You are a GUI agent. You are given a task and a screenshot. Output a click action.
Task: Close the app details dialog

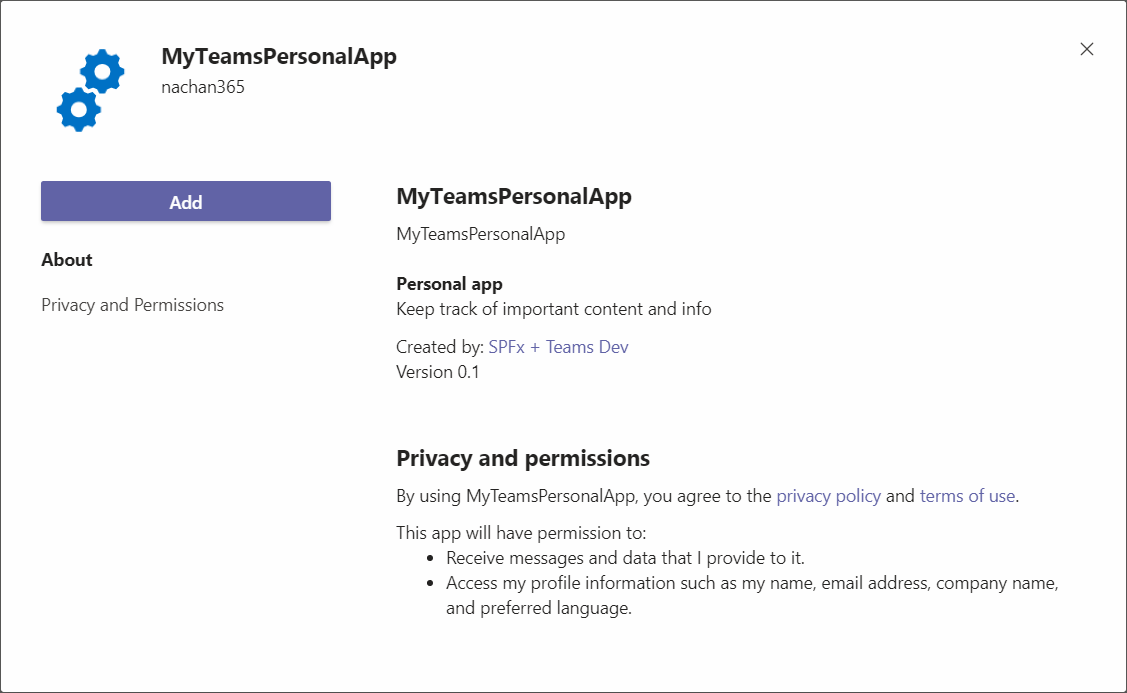pos(1086,49)
